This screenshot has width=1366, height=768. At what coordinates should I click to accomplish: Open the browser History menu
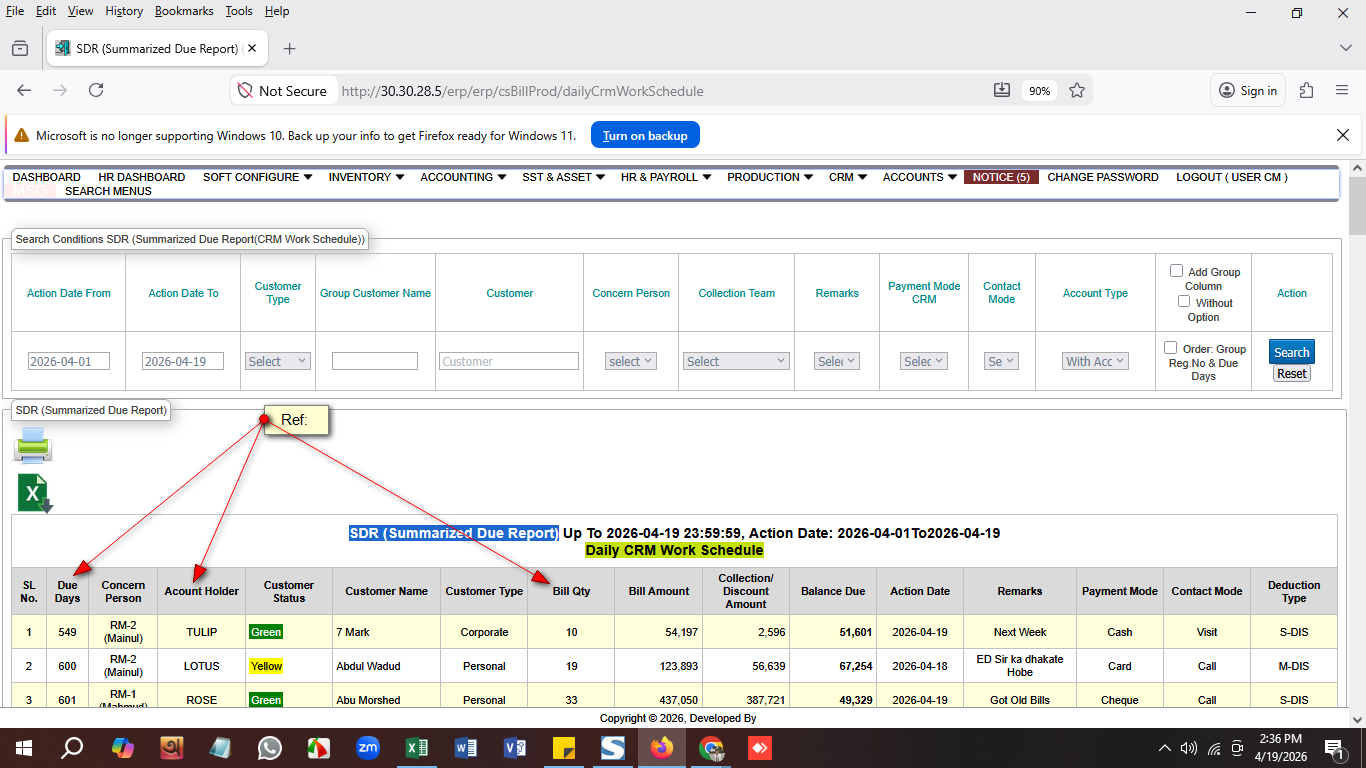pyautogui.click(x=124, y=11)
